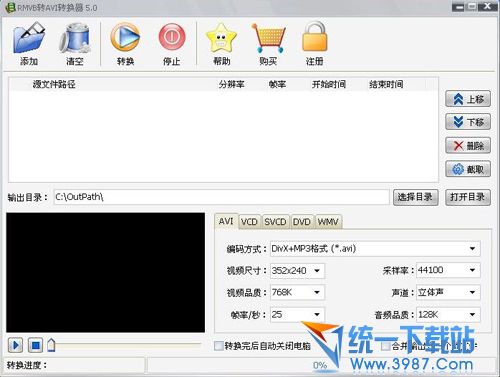Click the 打开目录 open-directory button
The height and width of the screenshot is (377, 500).
[468, 197]
